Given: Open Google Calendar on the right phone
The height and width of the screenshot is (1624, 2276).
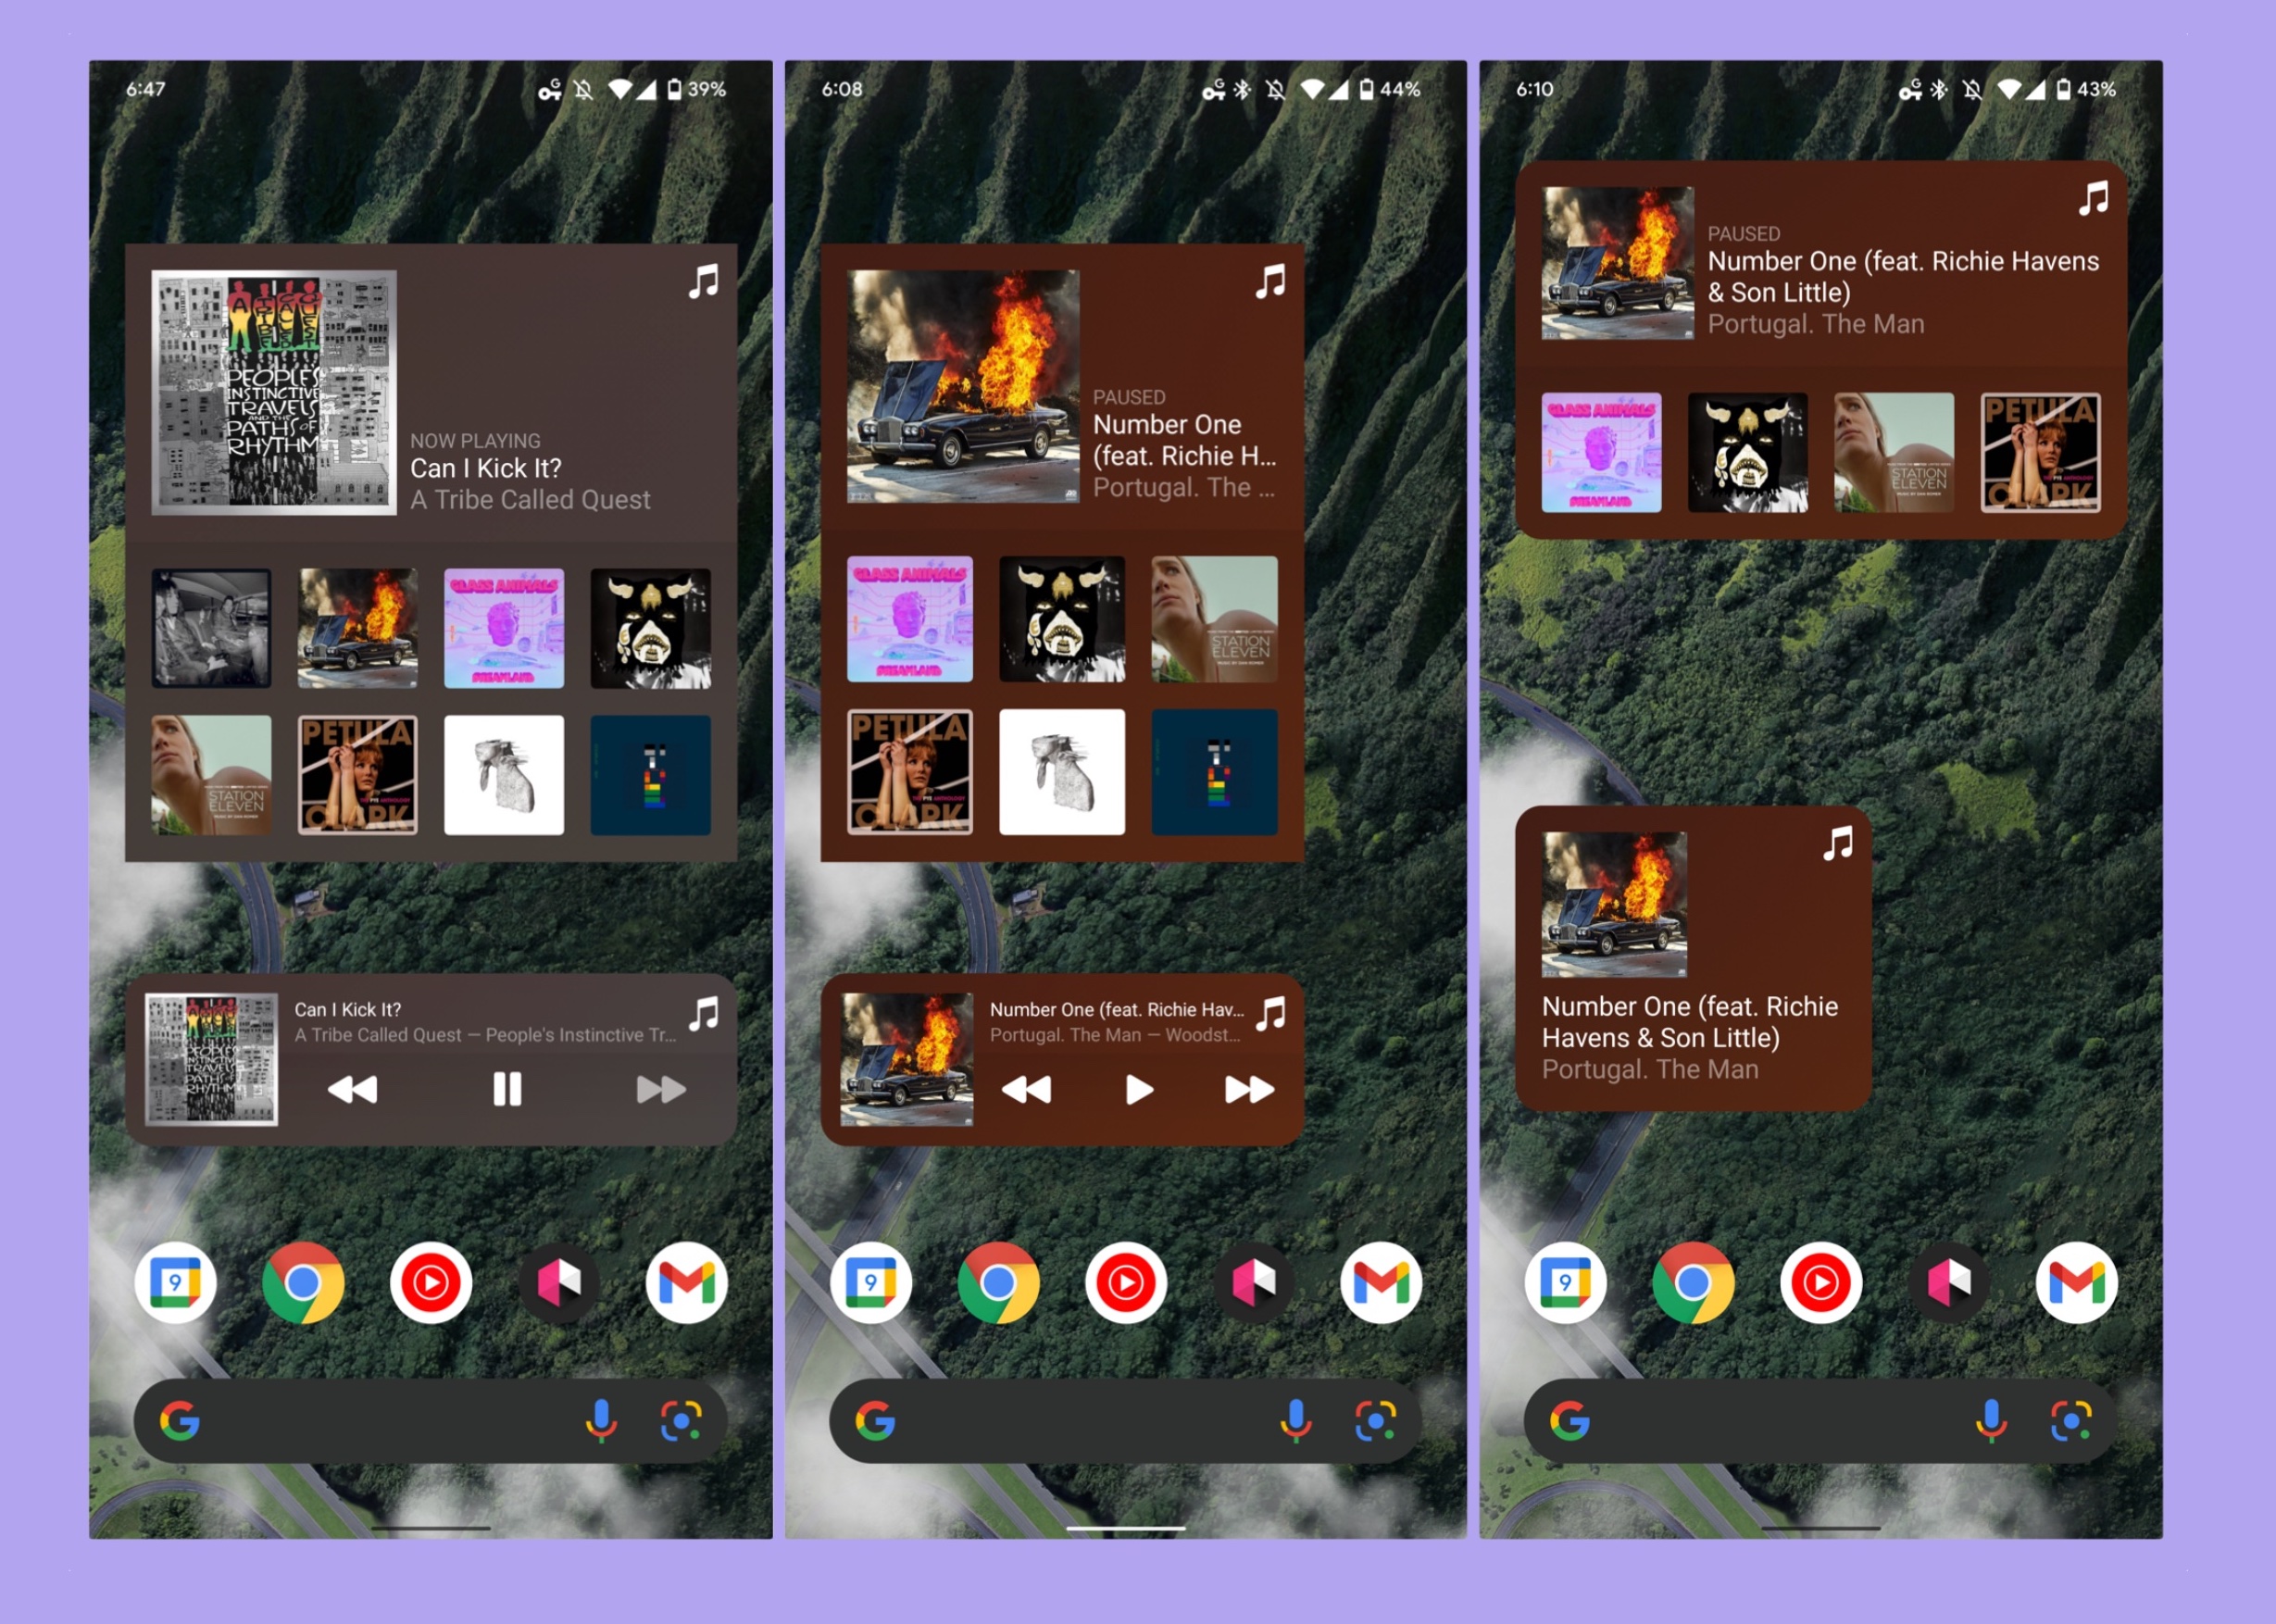Looking at the screenshot, I should (x=1566, y=1282).
